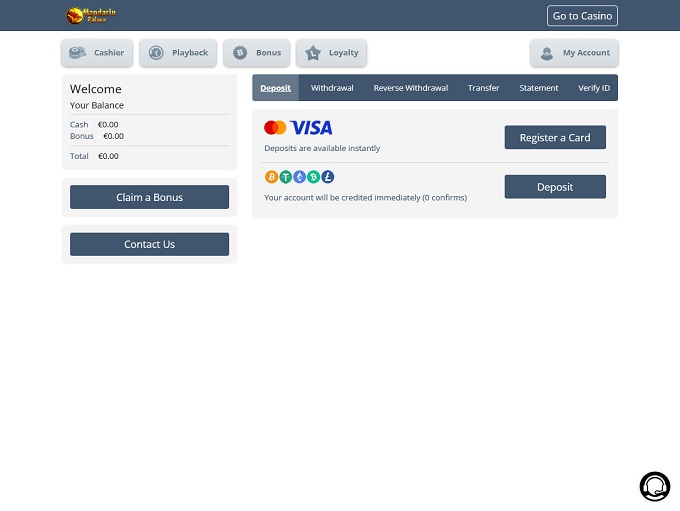Select the Statement tab
The image size is (680, 511).
click(538, 88)
